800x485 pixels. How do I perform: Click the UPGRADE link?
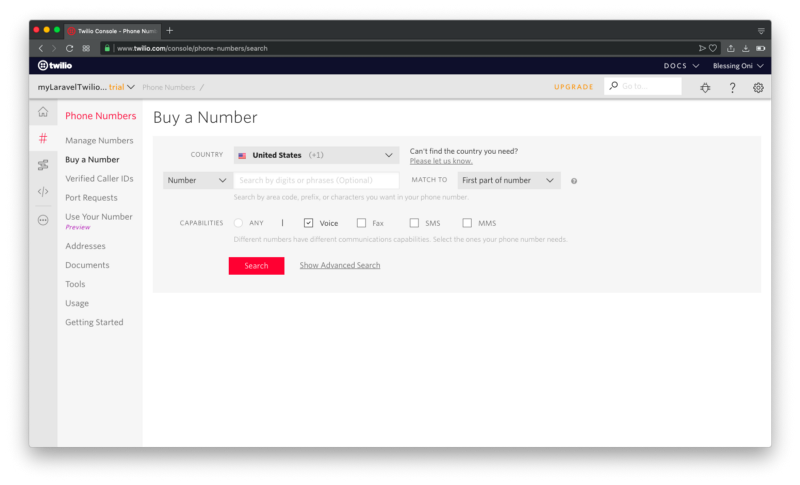[573, 87]
